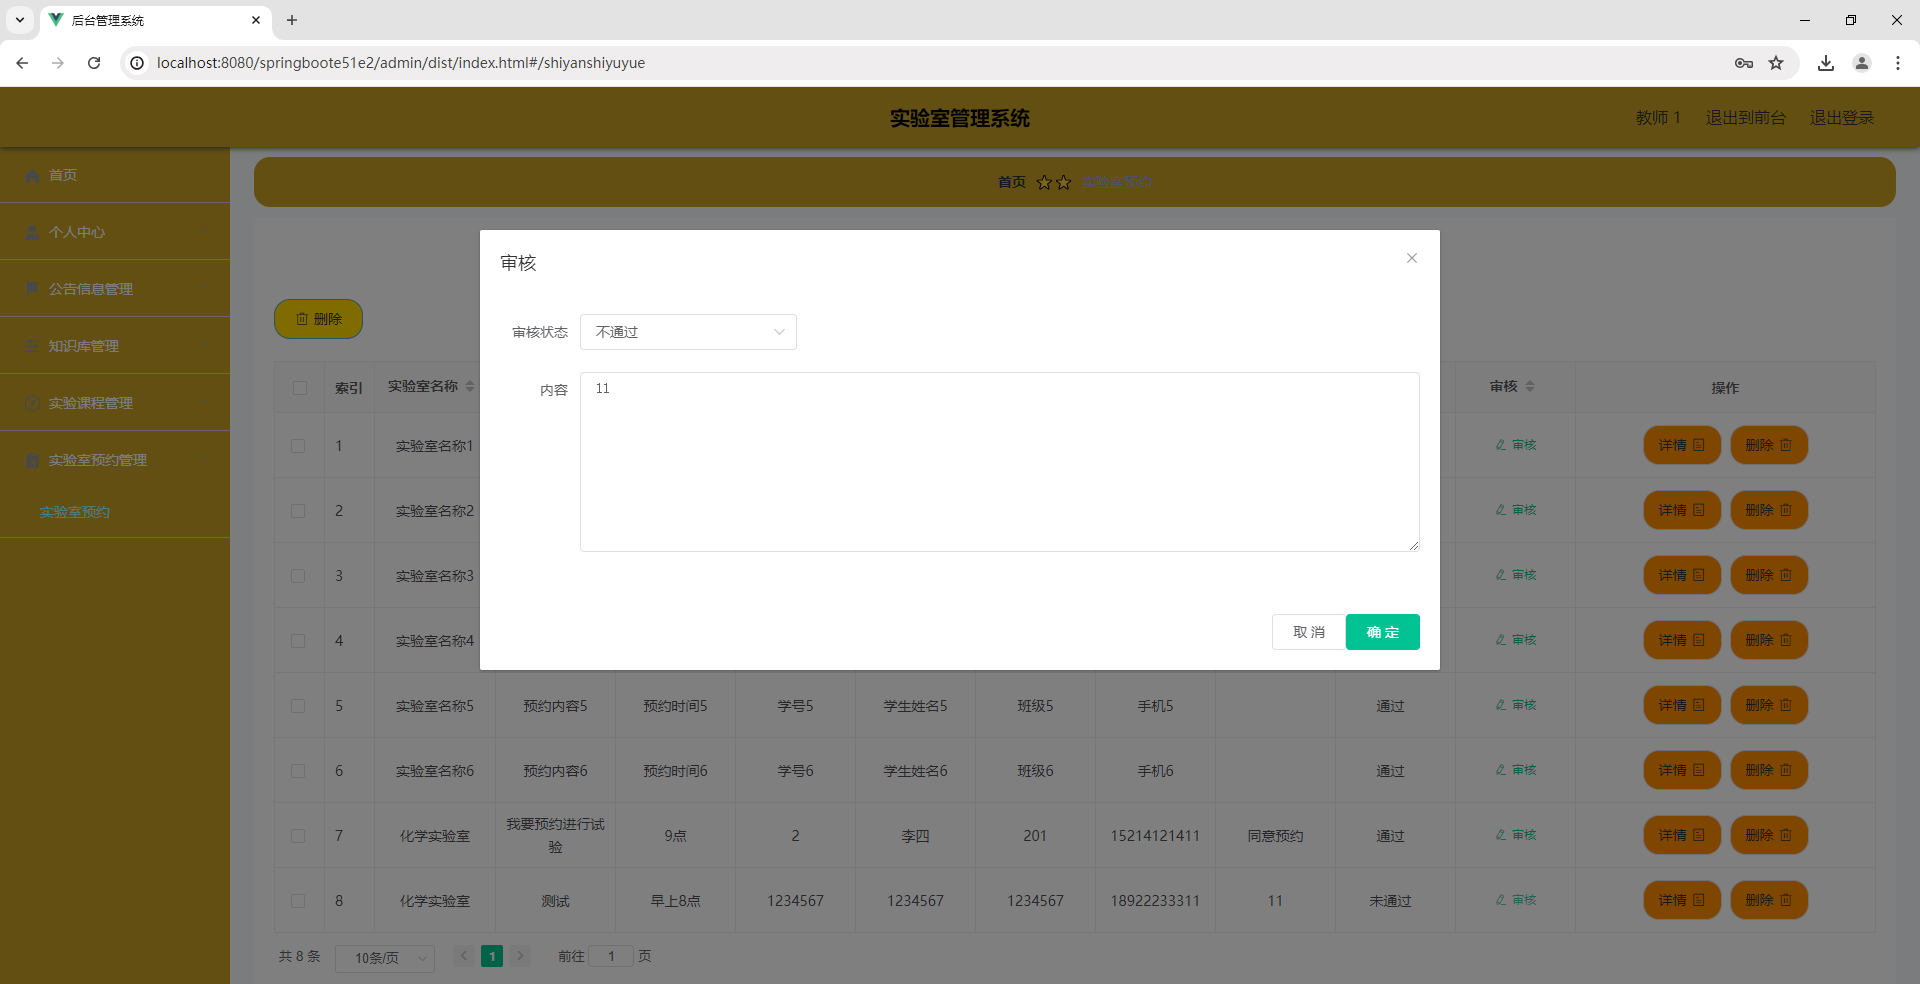Click 退出登录 in the top bar
The image size is (1920, 984).
point(1841,117)
